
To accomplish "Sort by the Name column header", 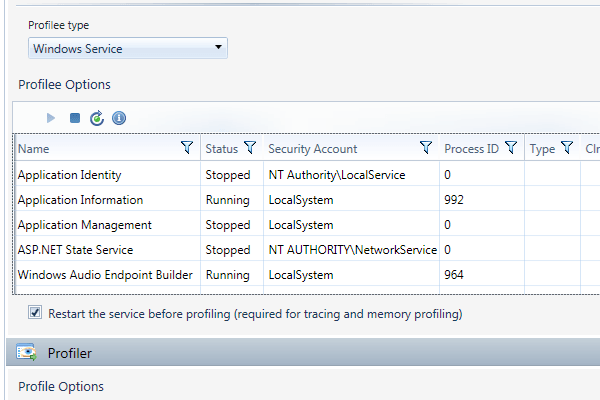I will click(x=34, y=149).
